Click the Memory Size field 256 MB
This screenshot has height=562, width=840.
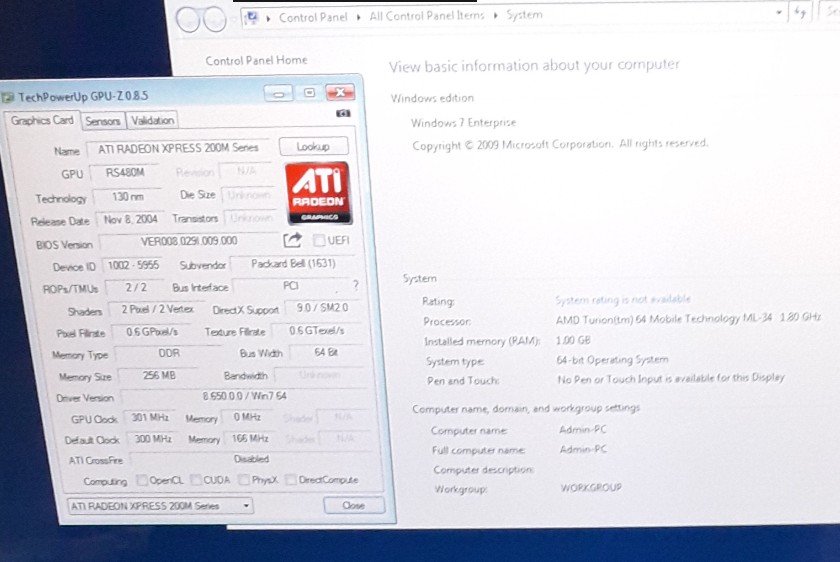click(159, 376)
